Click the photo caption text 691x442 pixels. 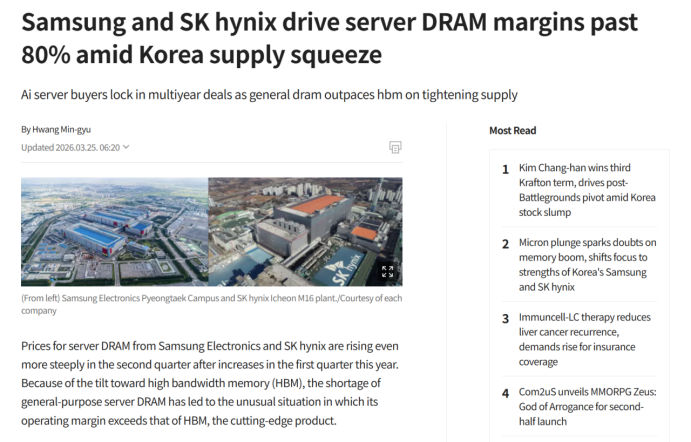tap(212, 304)
